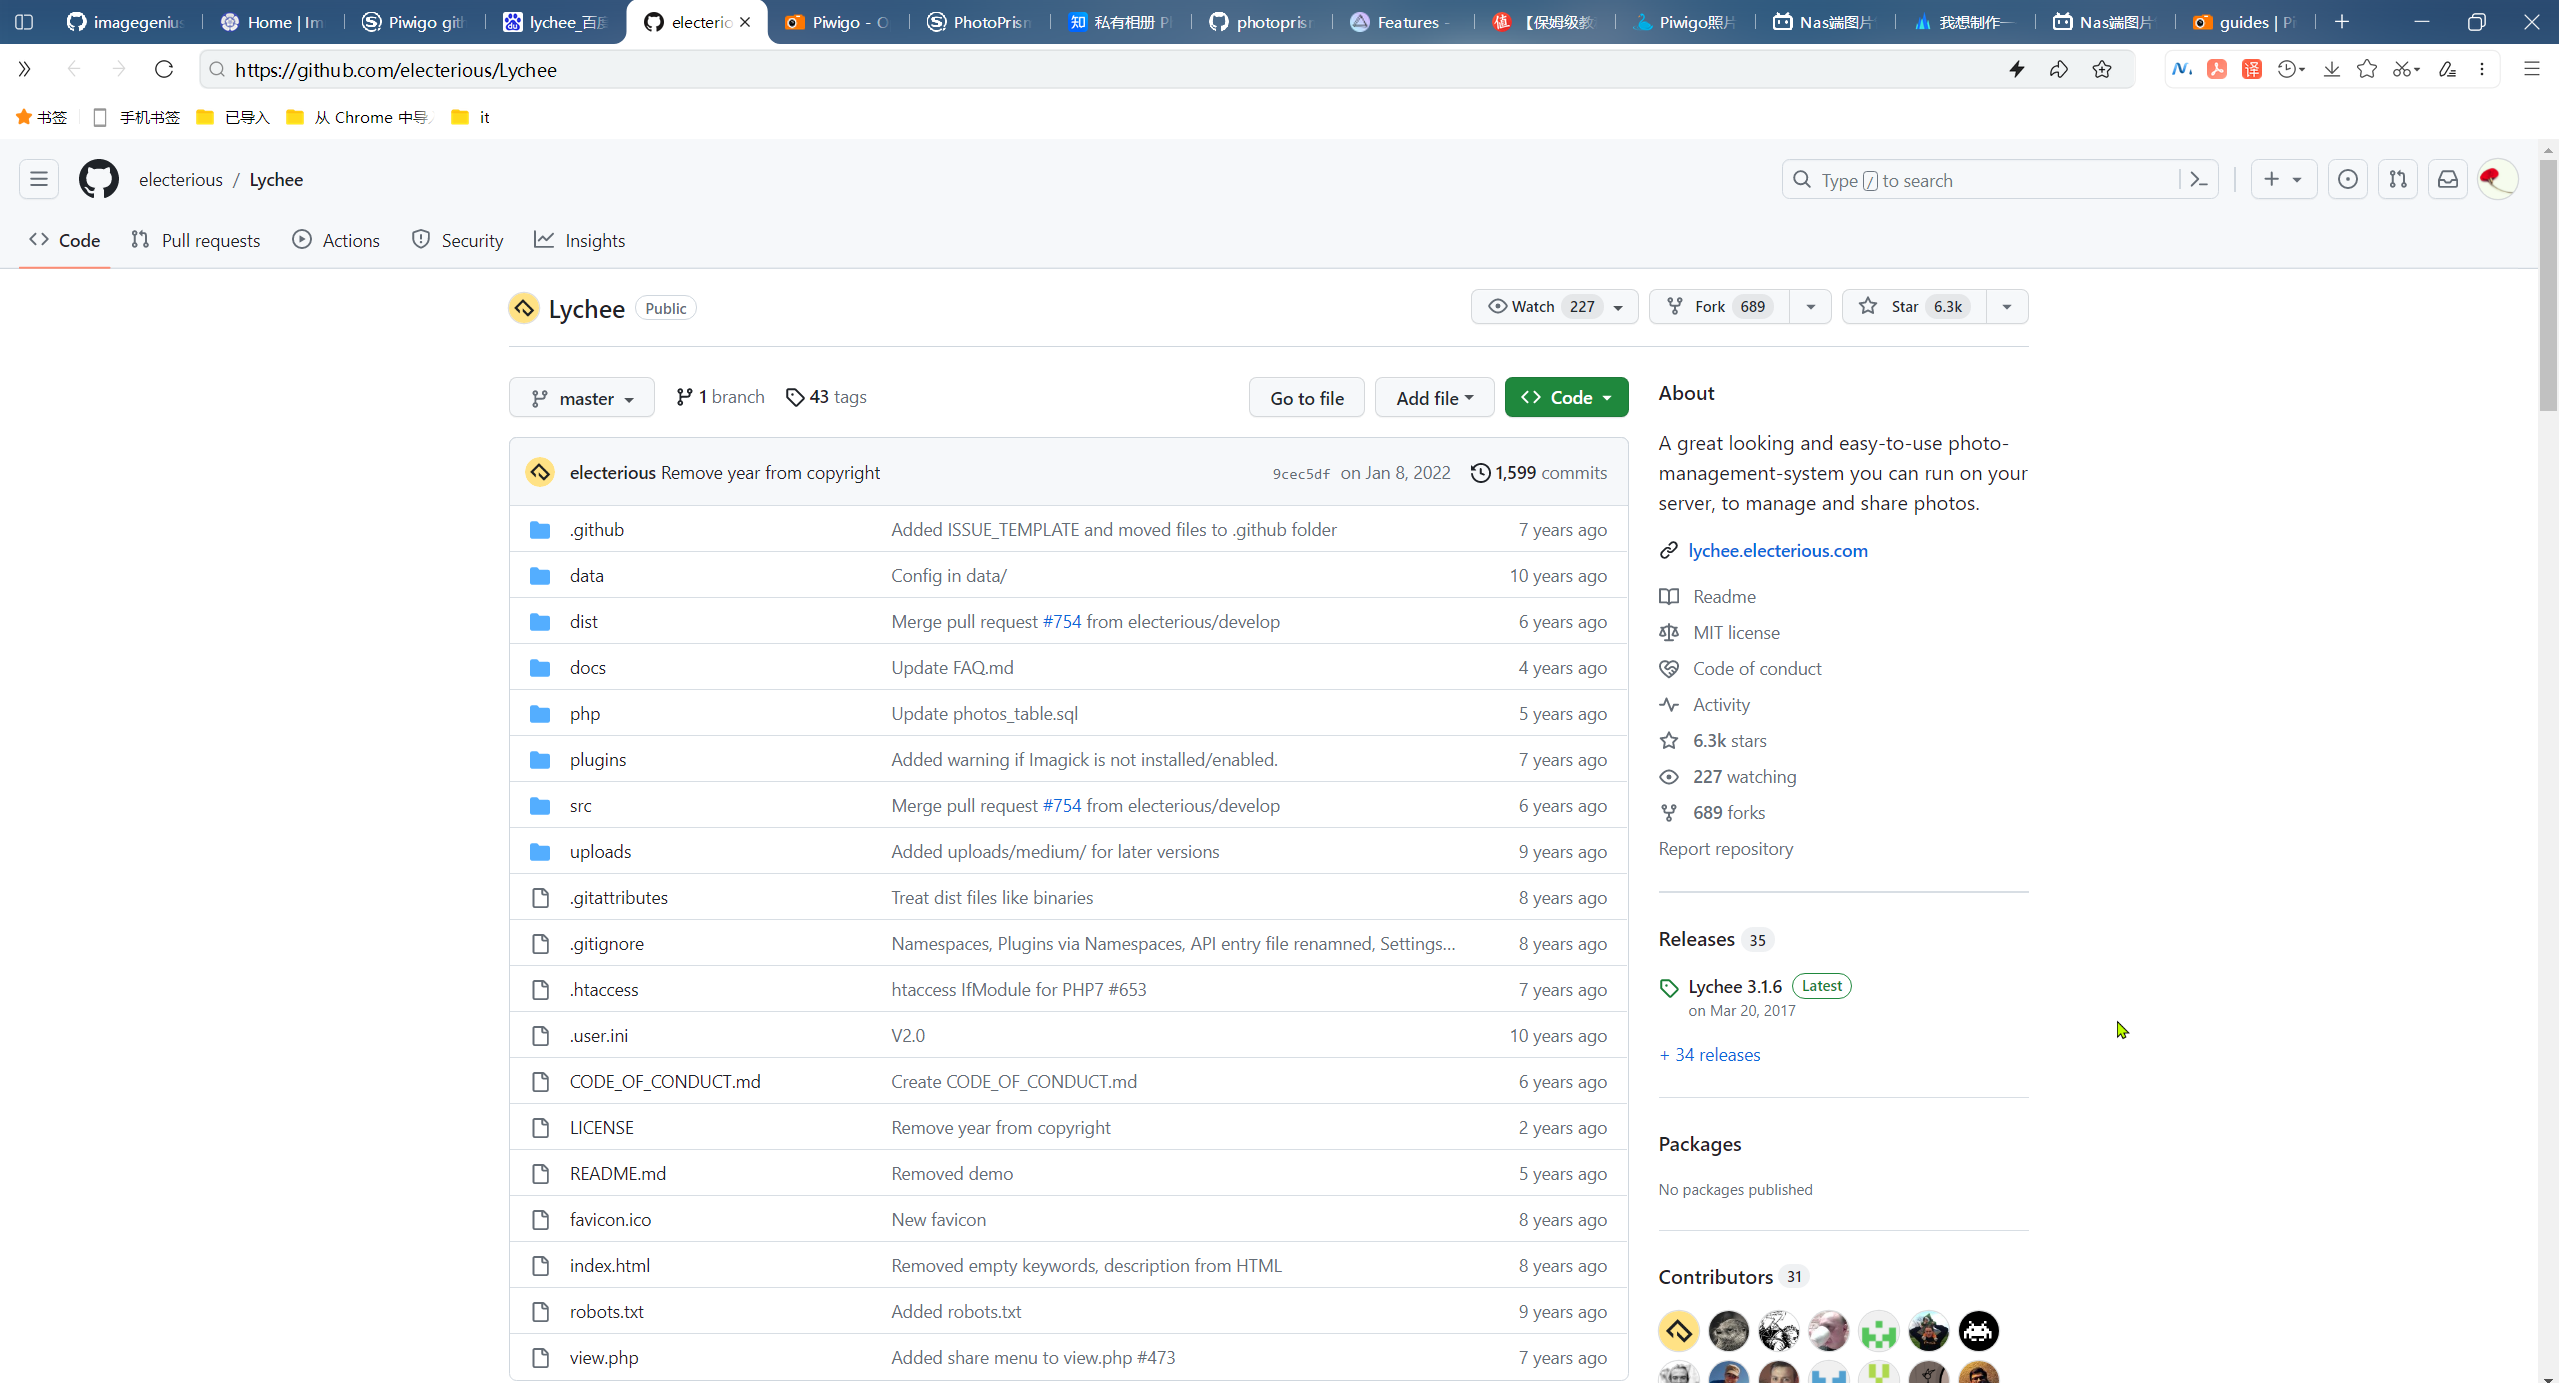Fork the repository
The width and height of the screenshot is (2559, 1383).
[1720, 307]
